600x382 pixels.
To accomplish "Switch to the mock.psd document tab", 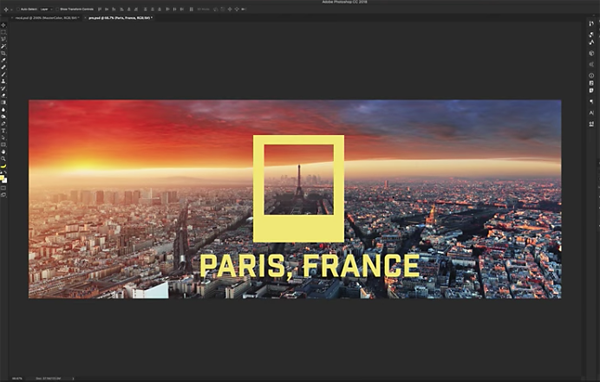I will pos(47,18).
